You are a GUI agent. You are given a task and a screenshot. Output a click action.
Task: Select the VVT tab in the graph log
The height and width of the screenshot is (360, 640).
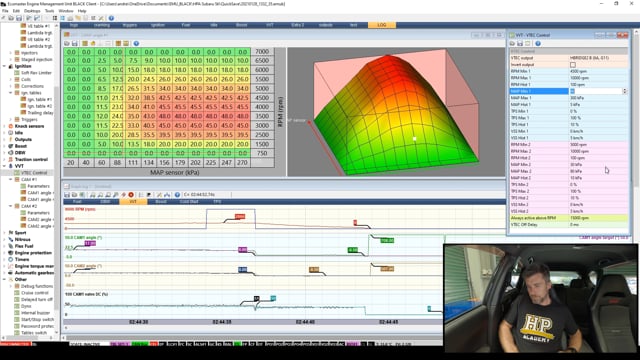tap(133, 202)
